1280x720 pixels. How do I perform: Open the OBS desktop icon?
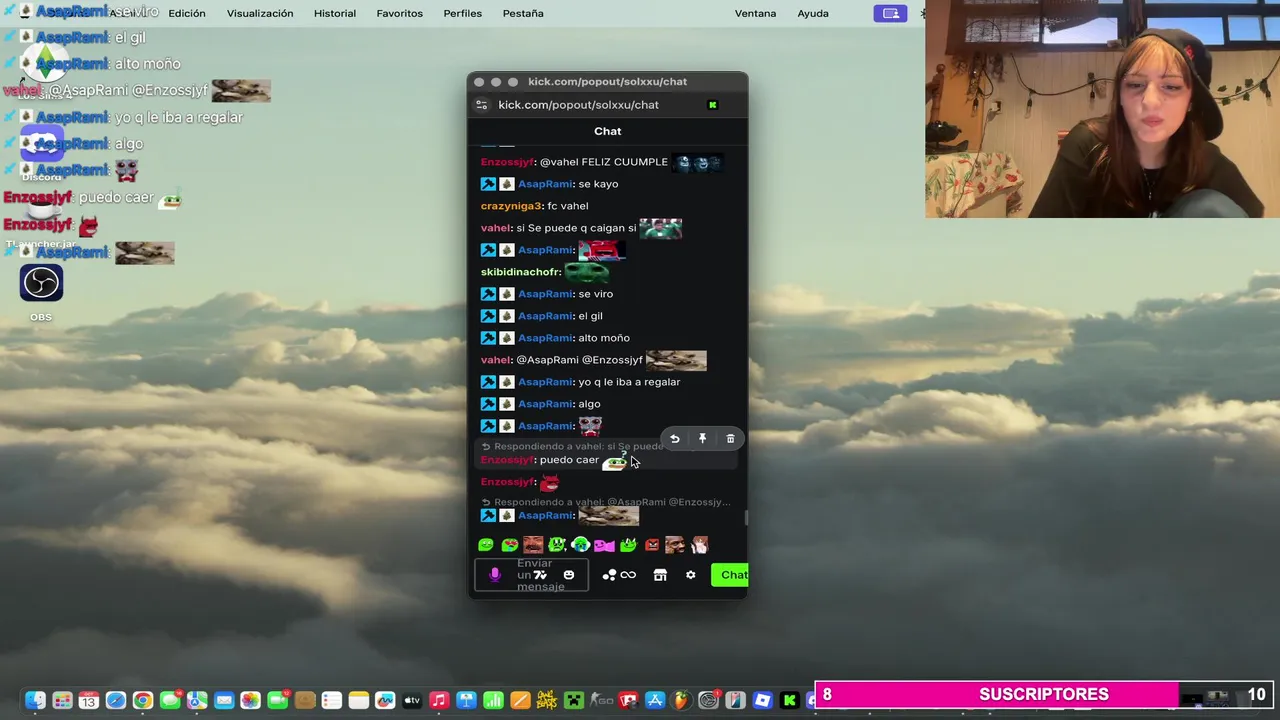click(x=41, y=284)
